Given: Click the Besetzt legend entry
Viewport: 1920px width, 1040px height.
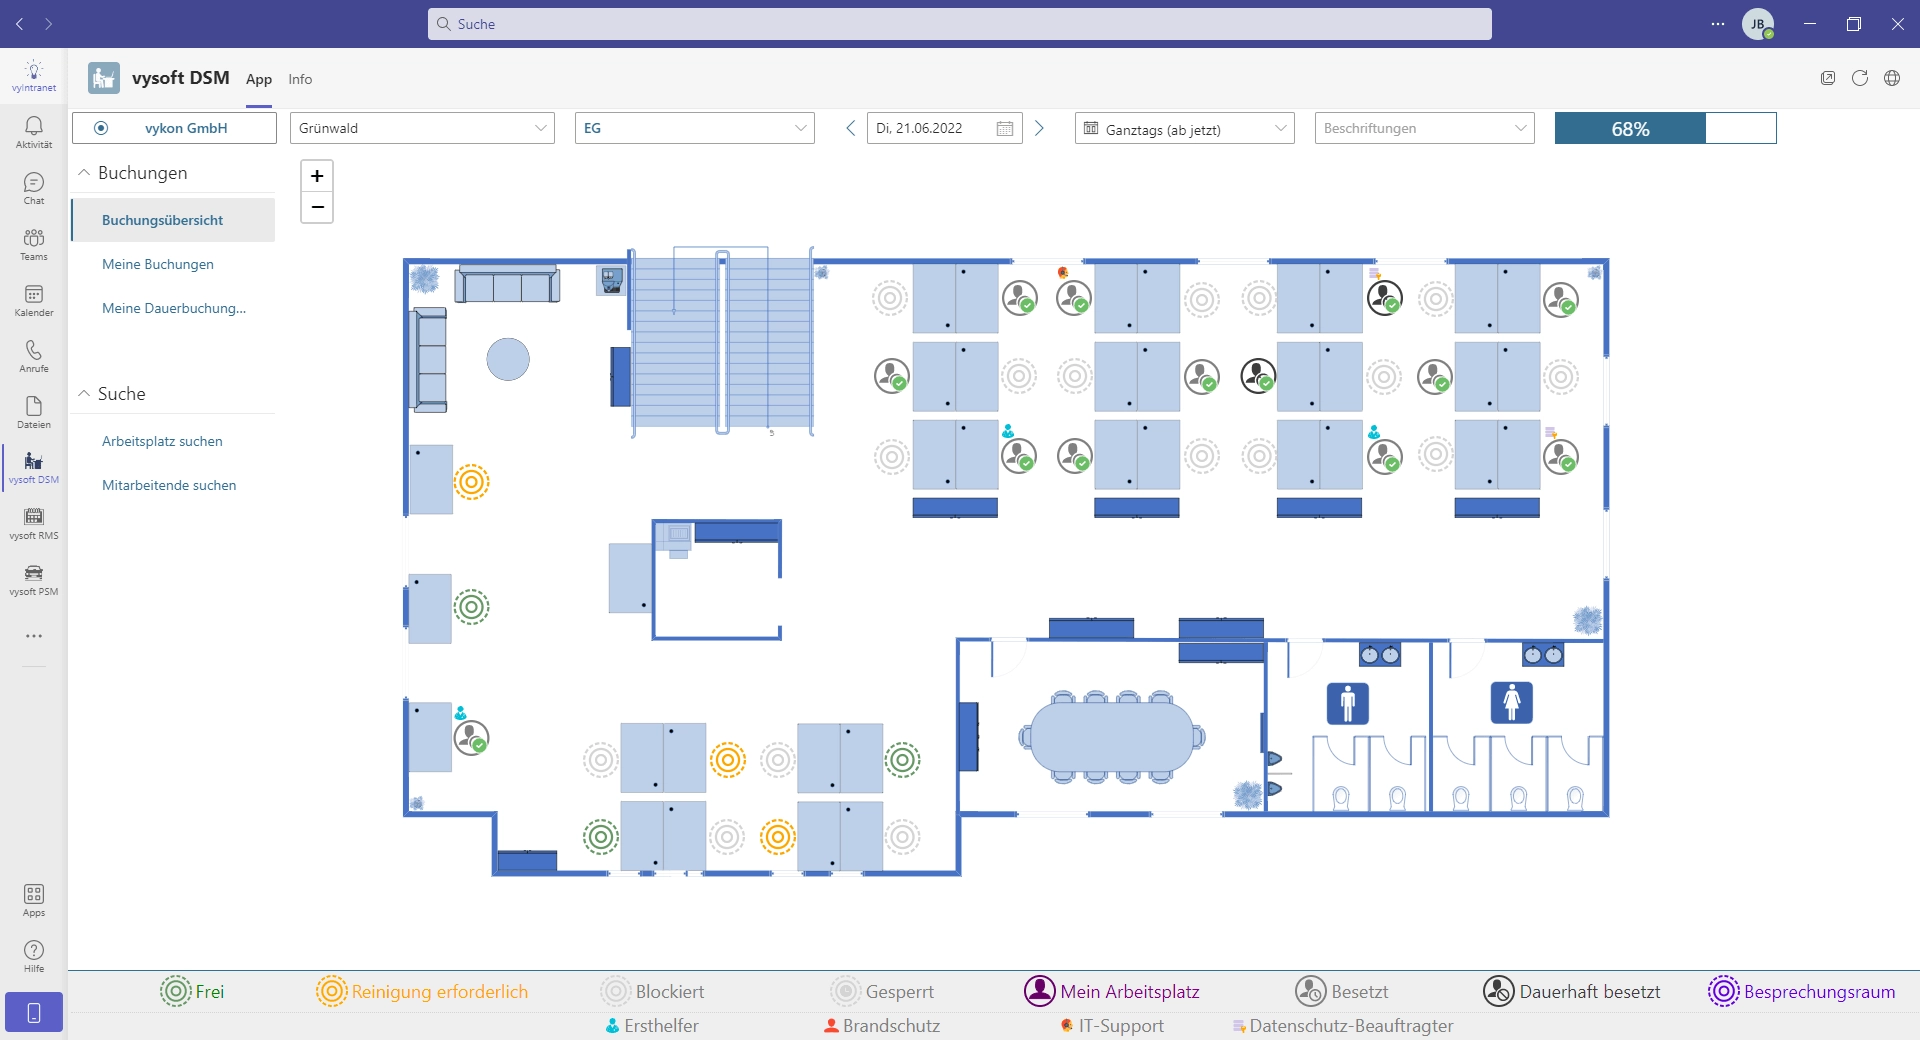Looking at the screenshot, I should point(1341,991).
